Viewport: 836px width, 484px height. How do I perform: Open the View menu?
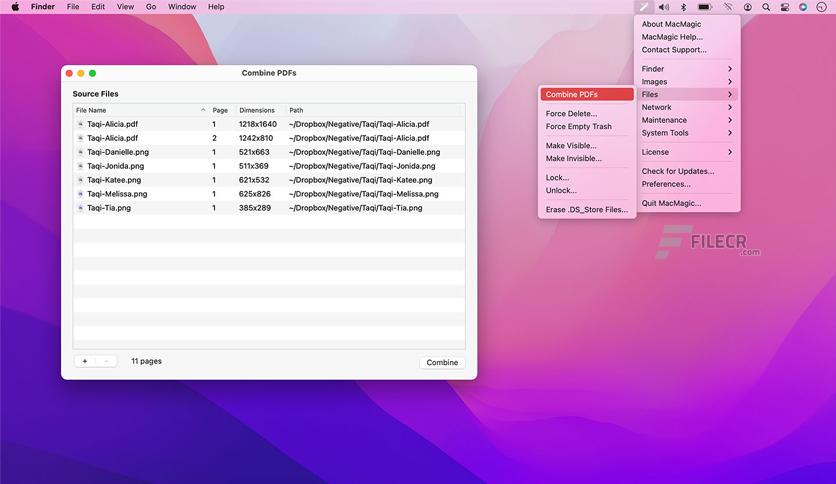[x=125, y=7]
